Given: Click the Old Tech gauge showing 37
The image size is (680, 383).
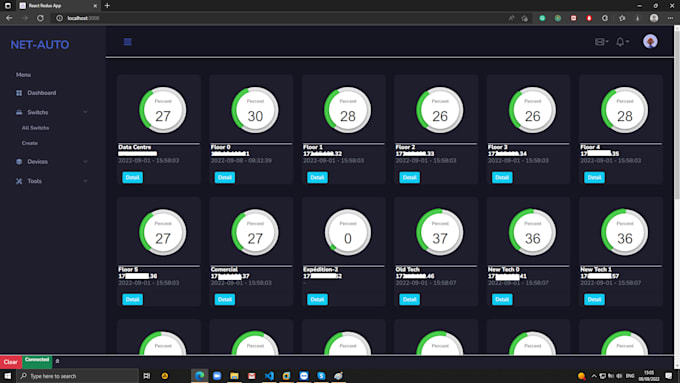Looking at the screenshot, I should pyautogui.click(x=440, y=232).
